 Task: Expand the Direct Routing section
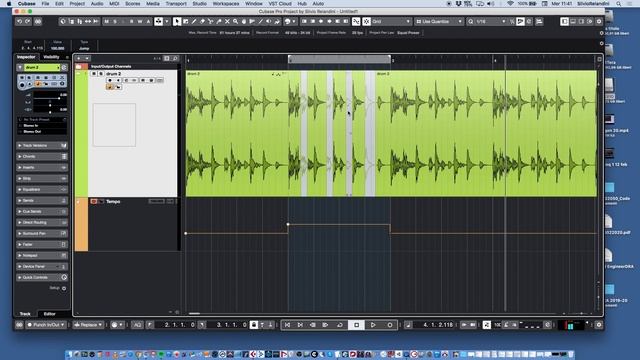coord(42,222)
